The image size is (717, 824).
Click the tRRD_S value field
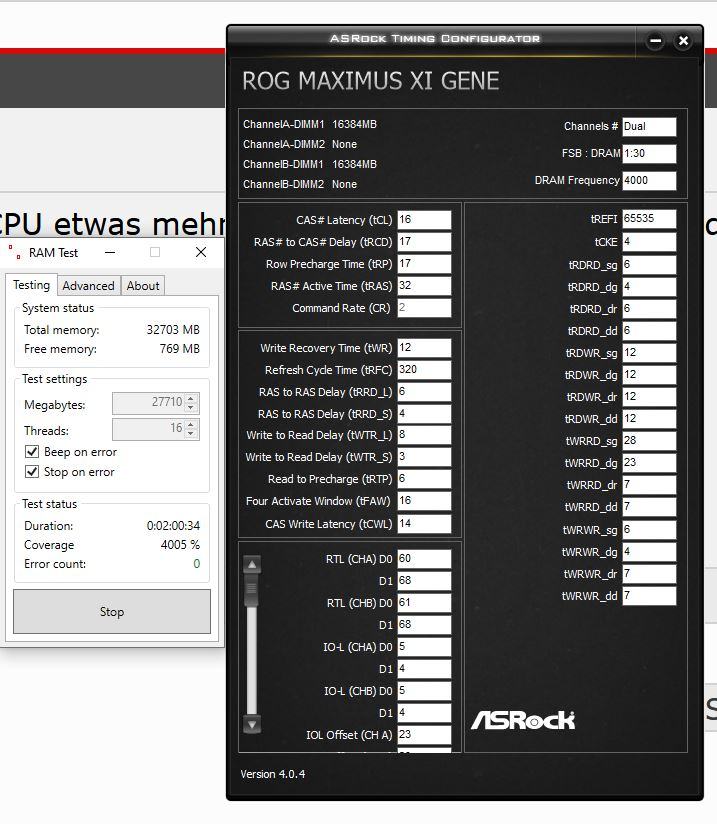tap(424, 414)
